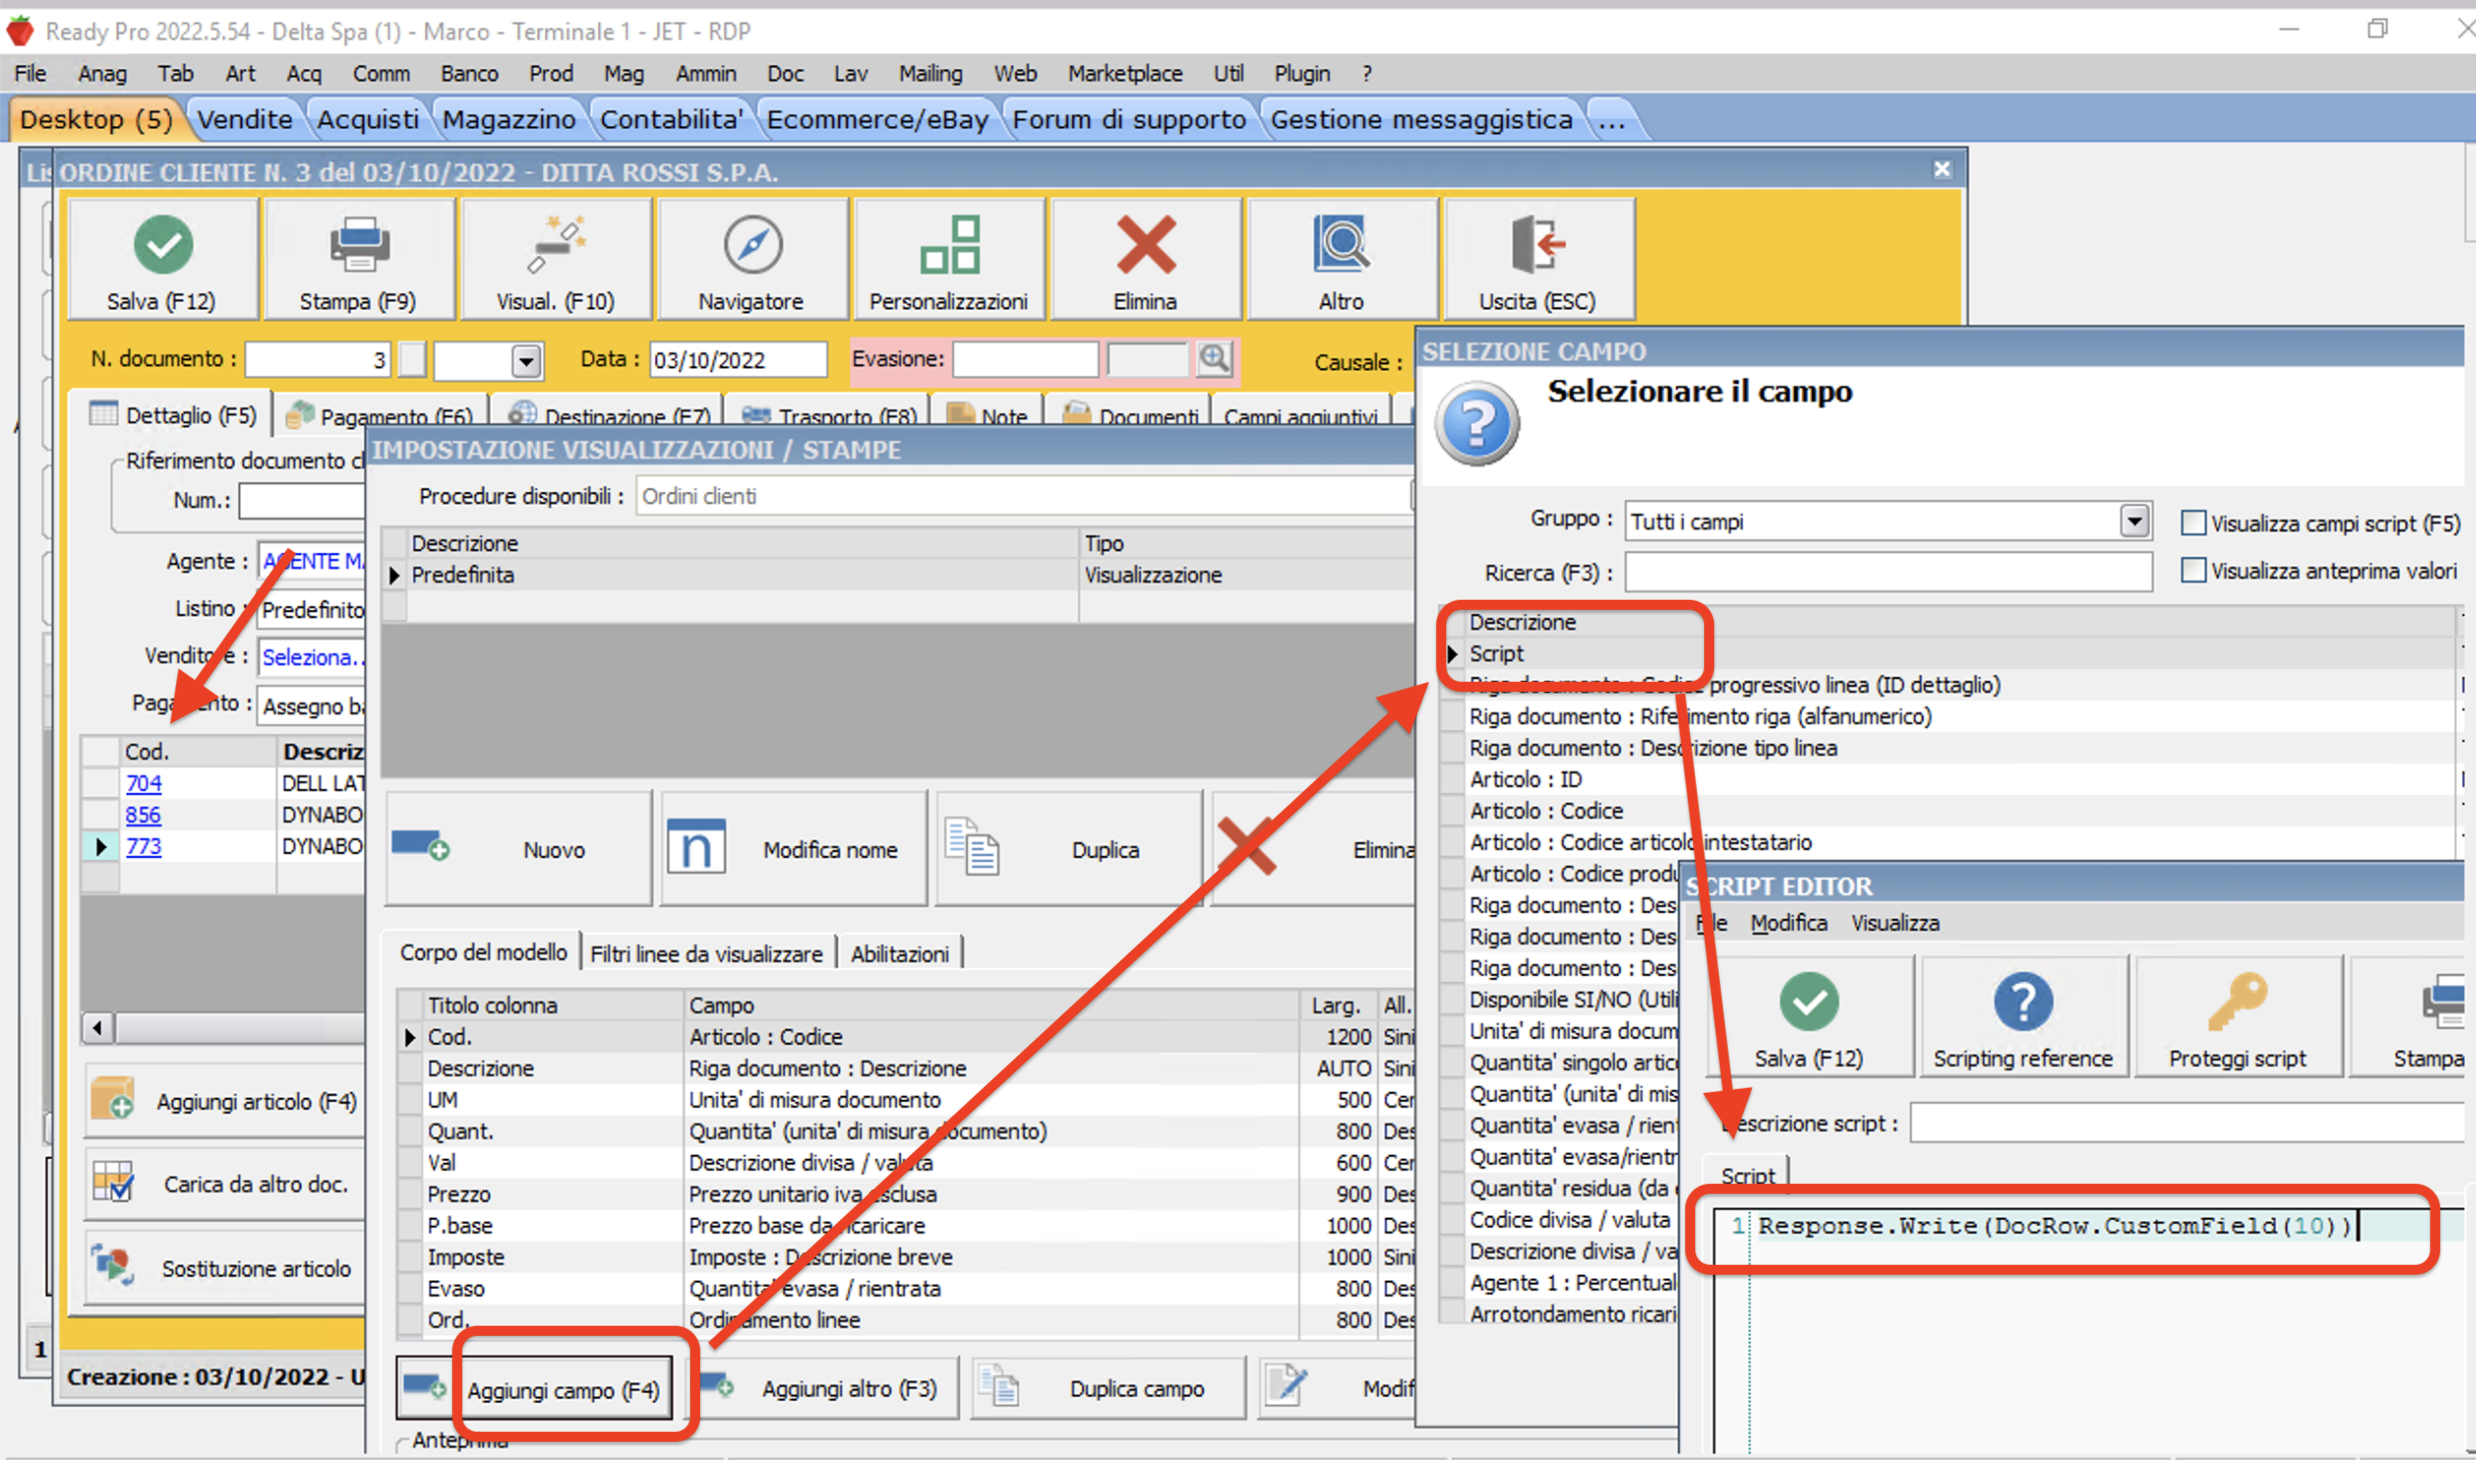
Task: Select the Contabilita' top tab
Action: point(671,119)
